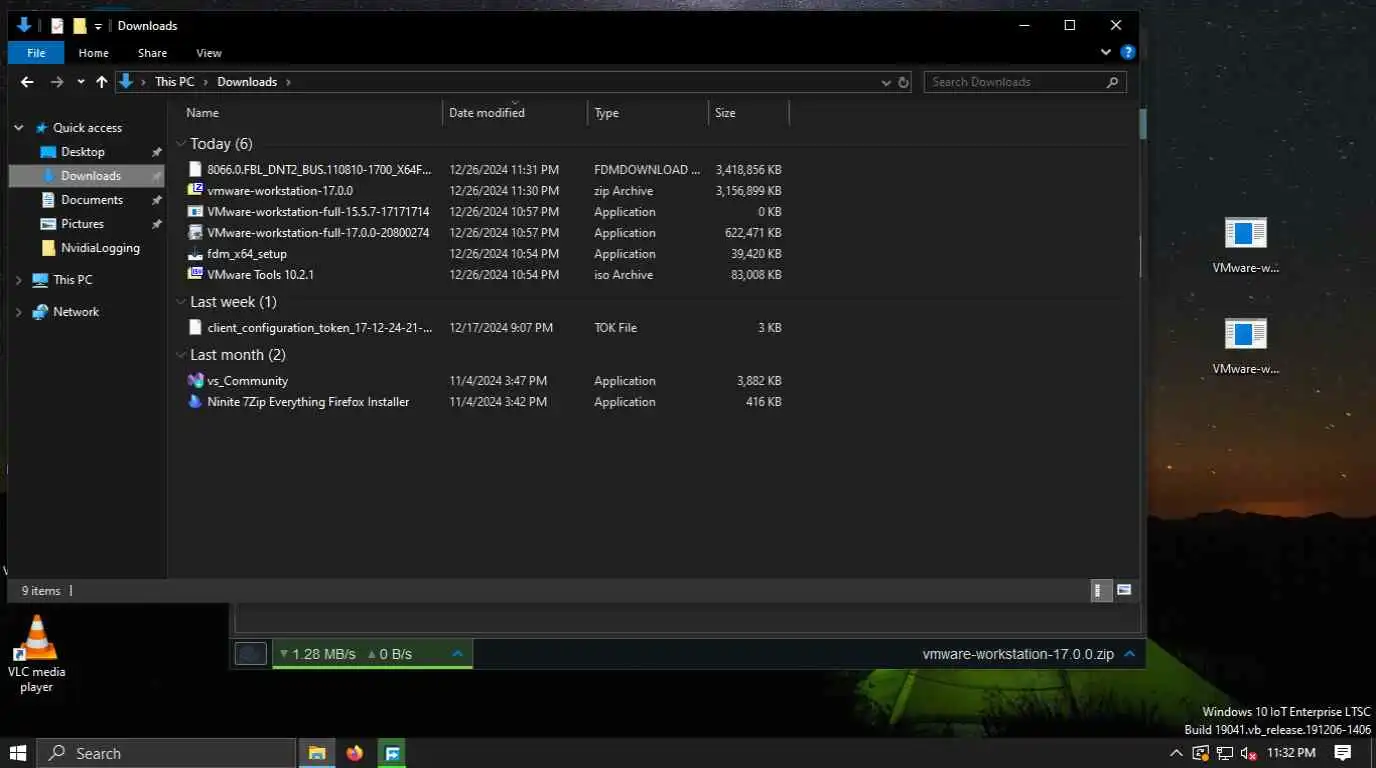Select the upper VMware-w... desktop icon
The image size is (1376, 768).
(x=1245, y=245)
